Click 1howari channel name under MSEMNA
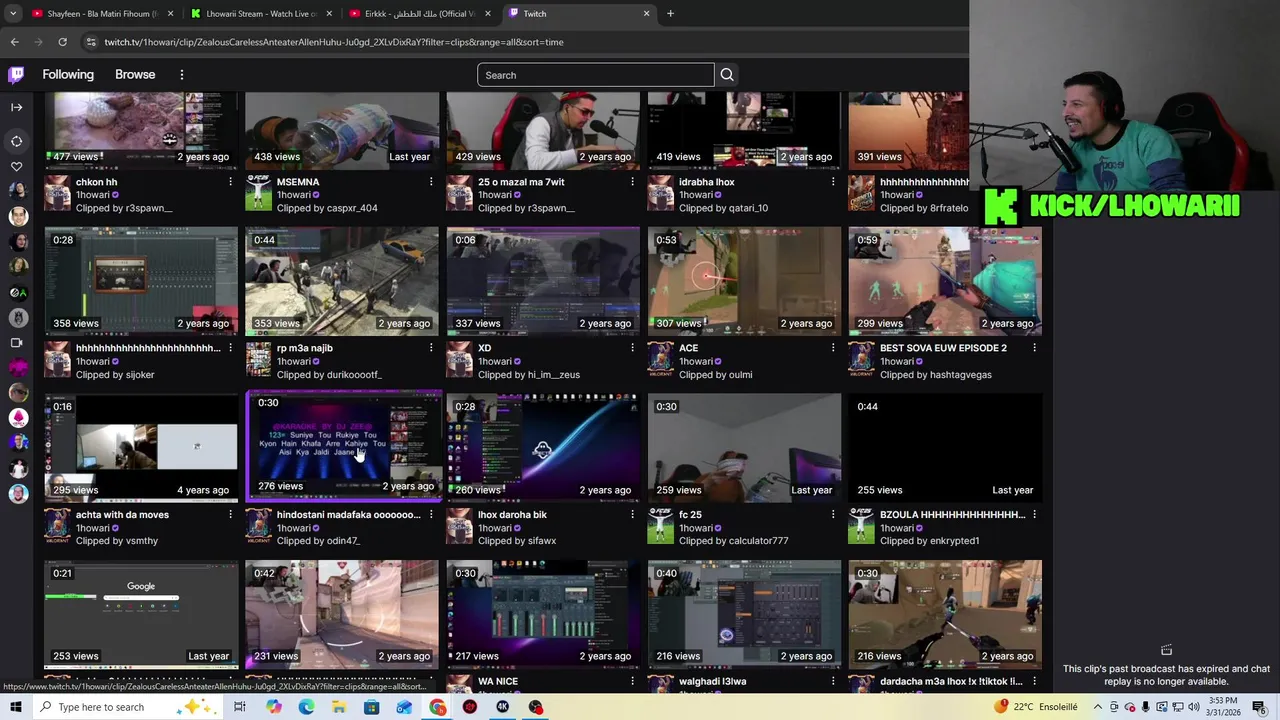1280x720 pixels. coord(293,195)
